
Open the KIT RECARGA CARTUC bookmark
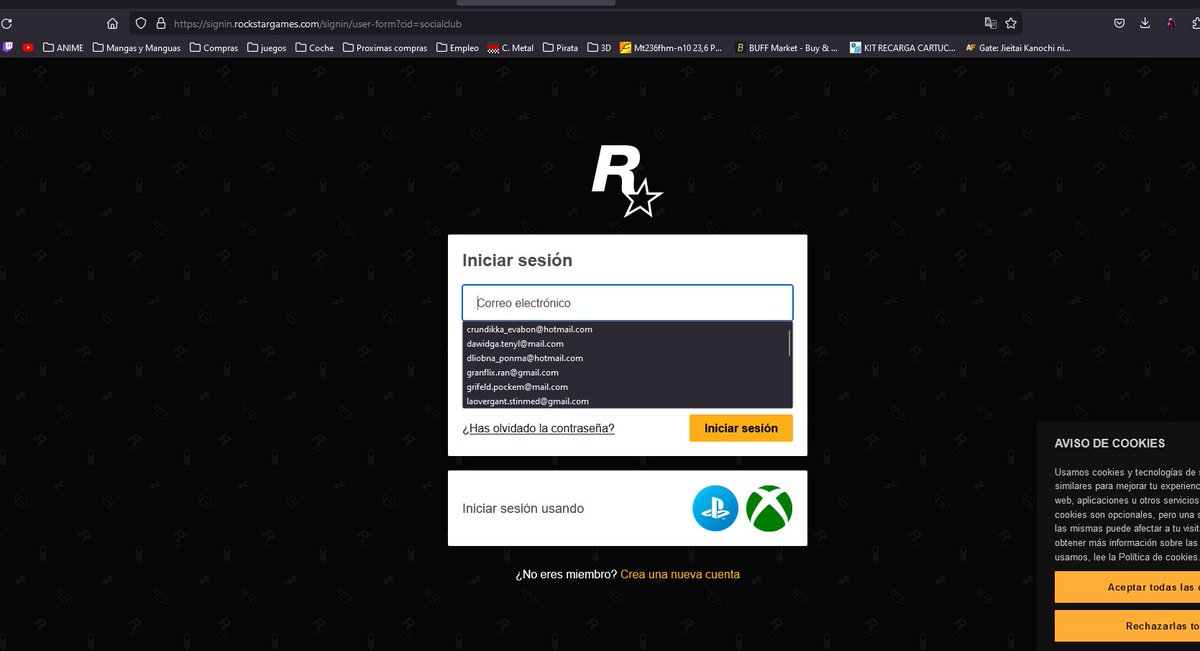[902, 47]
